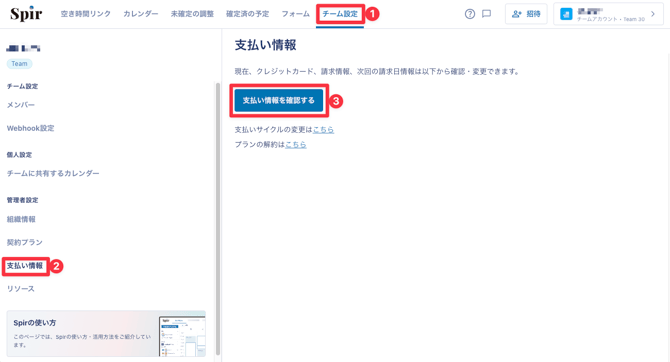Select 支払い情報 in sidebar
670x362 pixels.
click(25, 266)
